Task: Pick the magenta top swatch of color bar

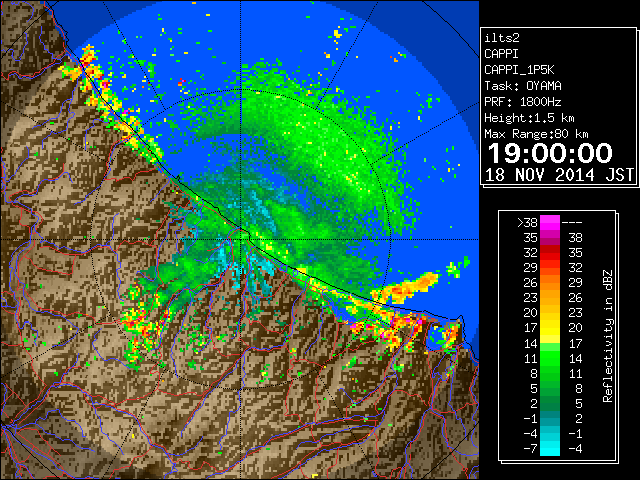Action: [x=550, y=223]
